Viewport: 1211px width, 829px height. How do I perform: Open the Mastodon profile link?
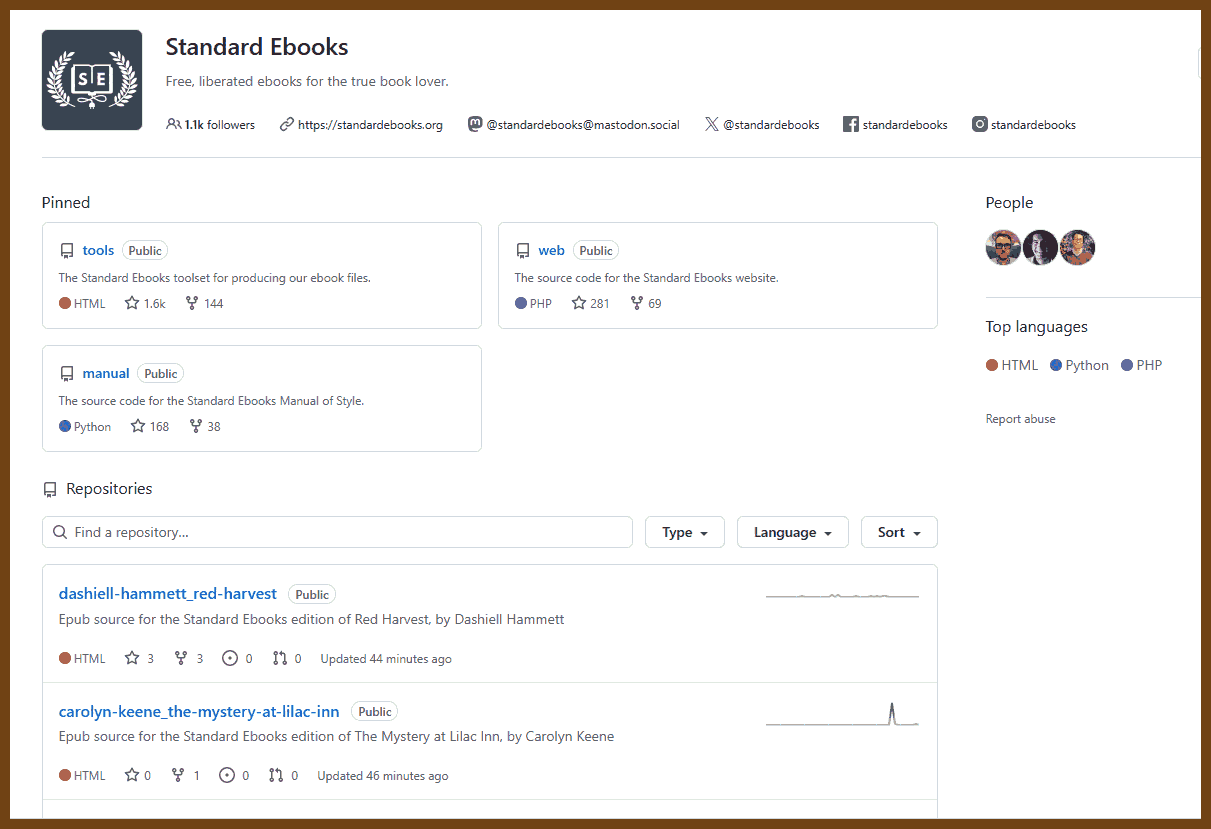(x=582, y=125)
